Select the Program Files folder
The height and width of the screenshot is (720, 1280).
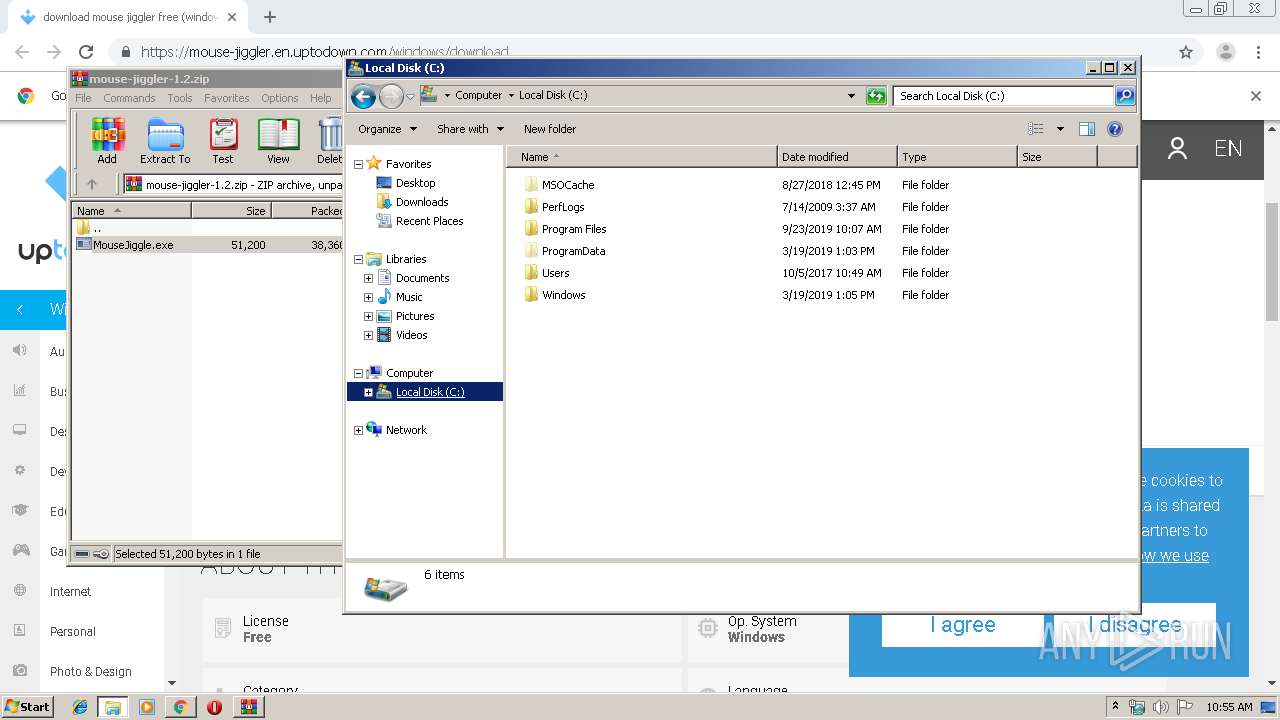[574, 229]
